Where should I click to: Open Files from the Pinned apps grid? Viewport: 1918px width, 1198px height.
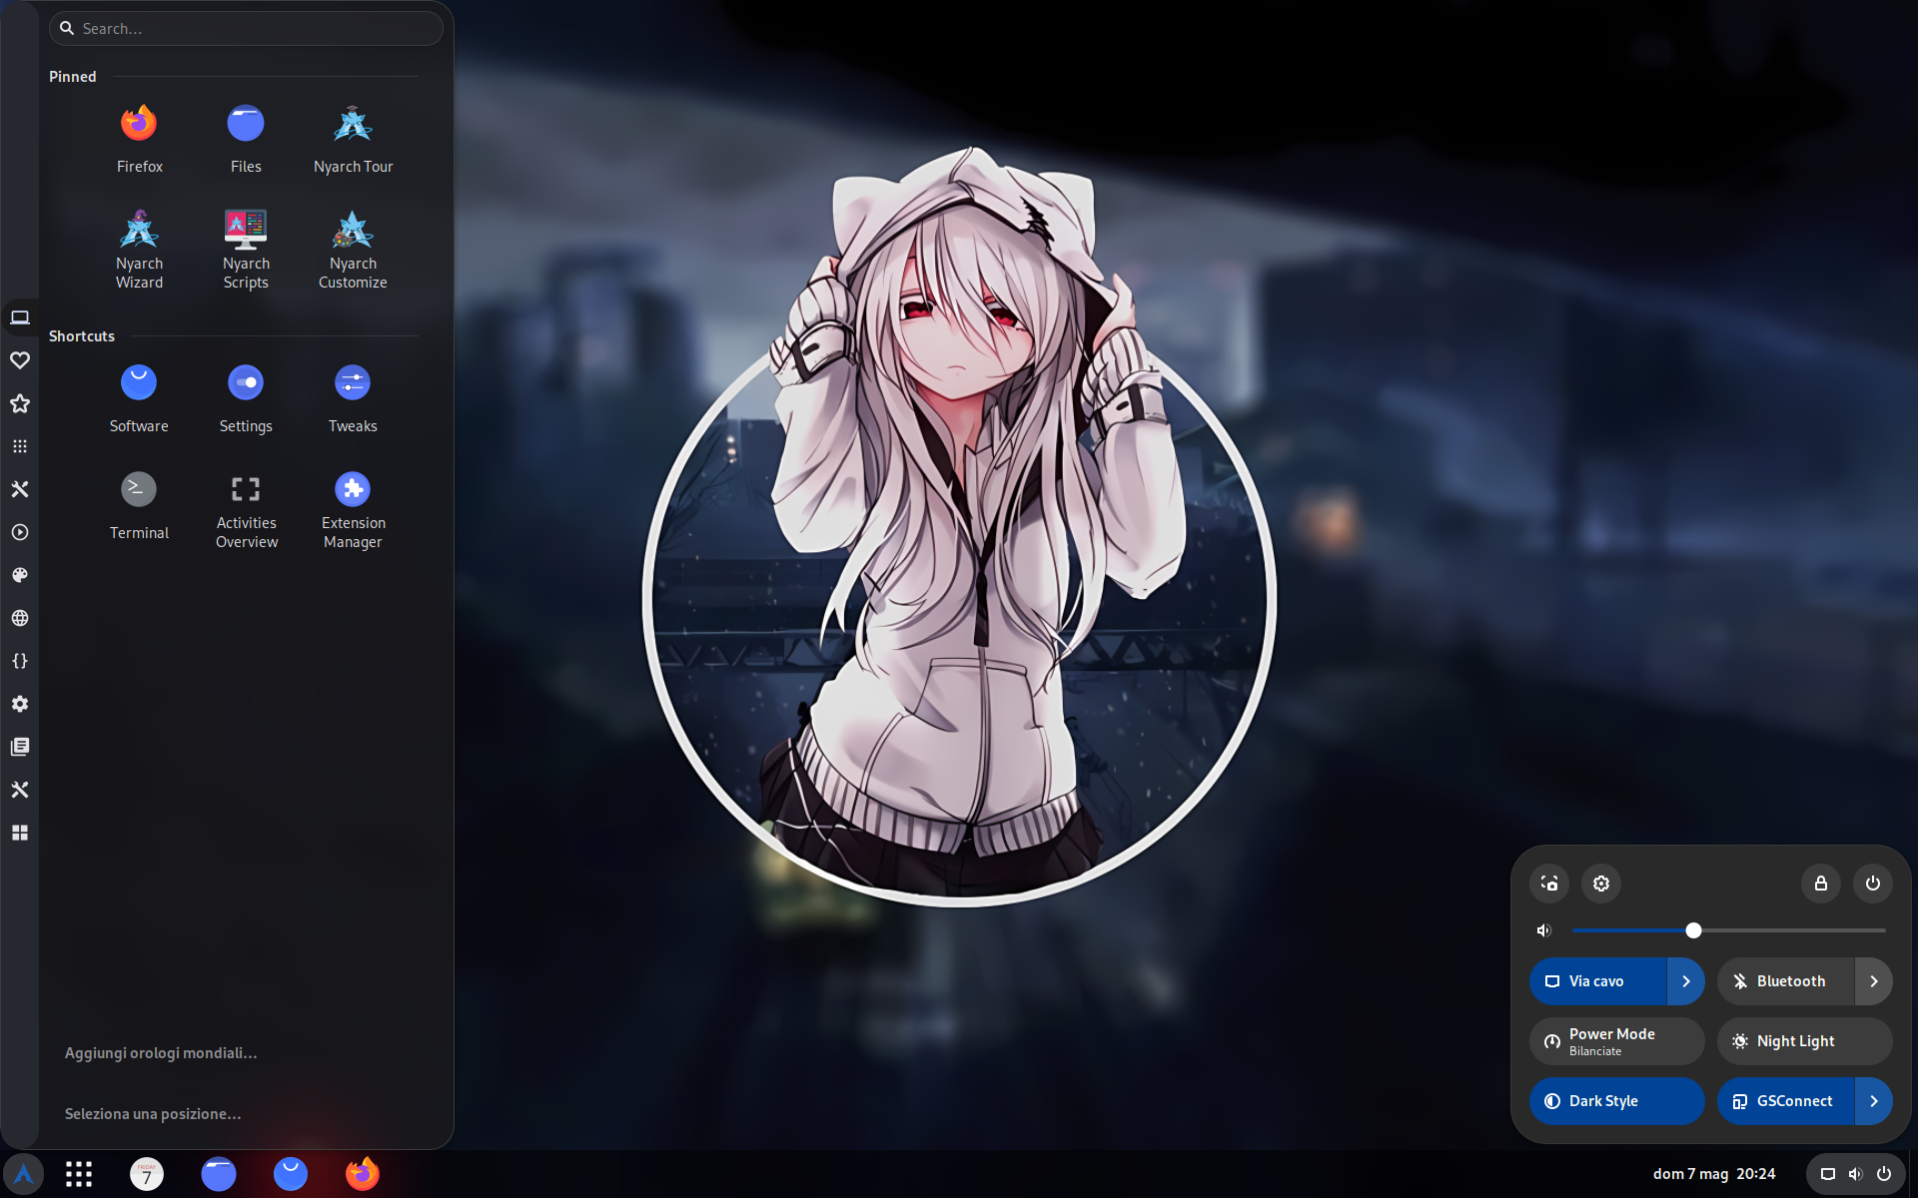pos(246,139)
